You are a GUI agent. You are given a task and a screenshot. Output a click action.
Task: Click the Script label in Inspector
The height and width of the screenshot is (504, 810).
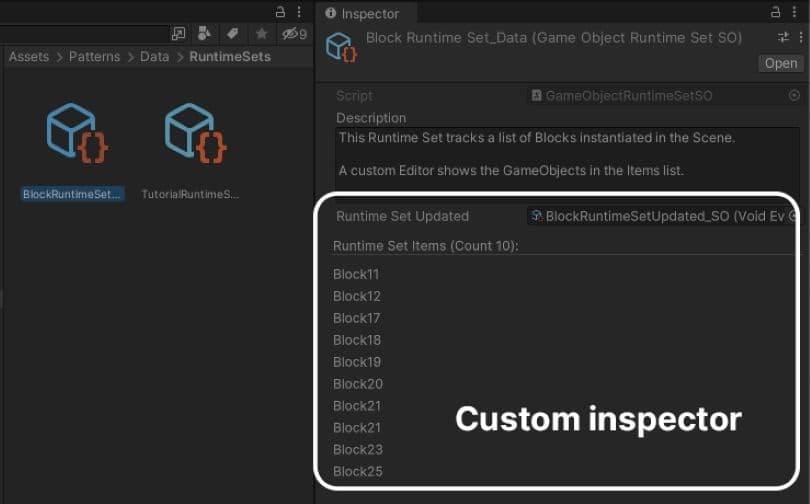click(354, 96)
